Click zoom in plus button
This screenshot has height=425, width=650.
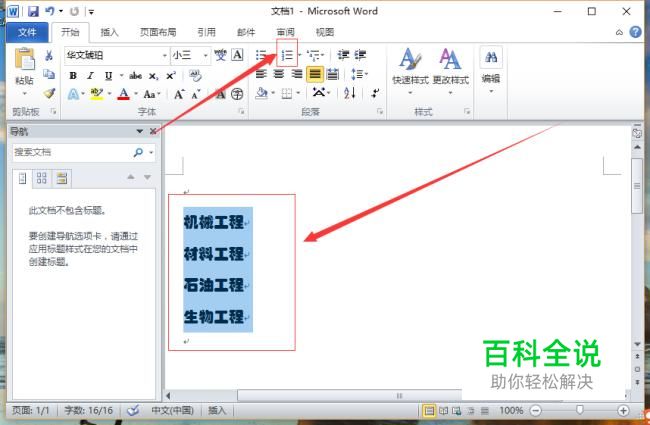[623, 410]
